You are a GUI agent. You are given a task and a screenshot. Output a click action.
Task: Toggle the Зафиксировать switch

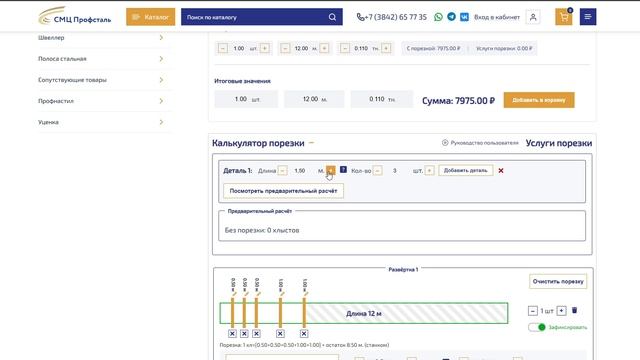tap(537, 327)
